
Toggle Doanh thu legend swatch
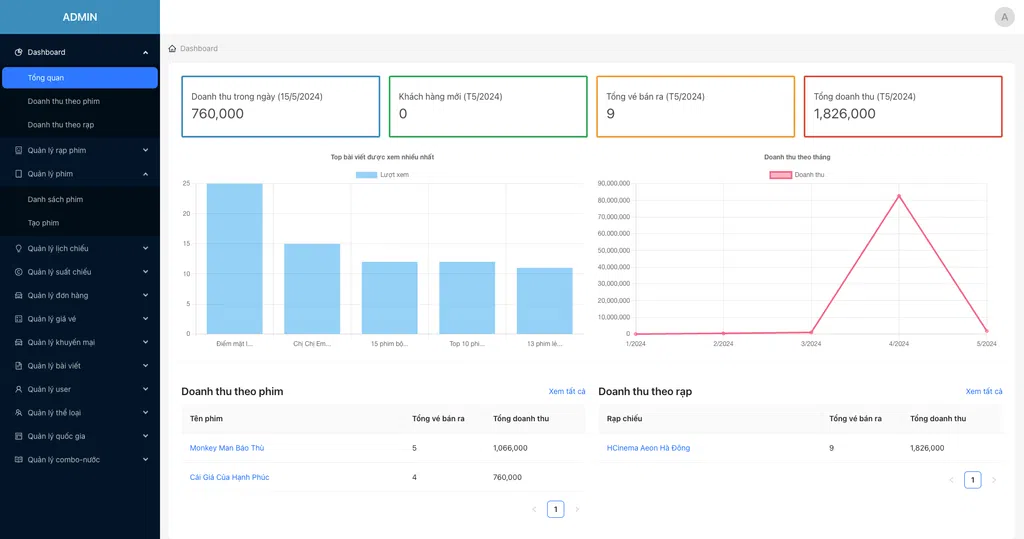click(780, 175)
